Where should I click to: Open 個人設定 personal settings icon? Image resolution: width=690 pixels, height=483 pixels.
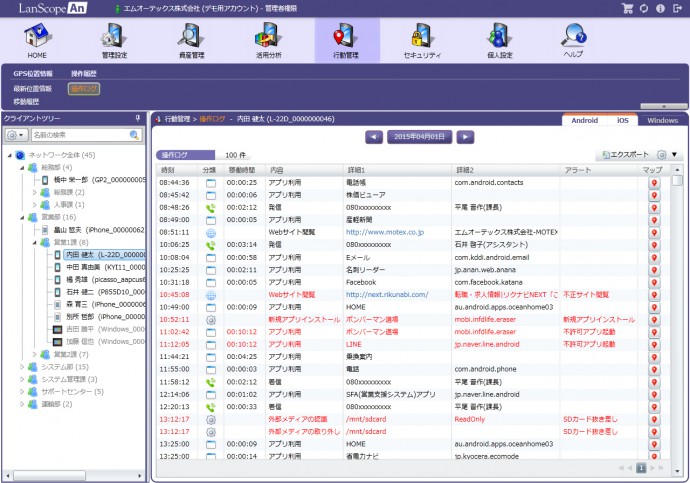[x=500, y=40]
